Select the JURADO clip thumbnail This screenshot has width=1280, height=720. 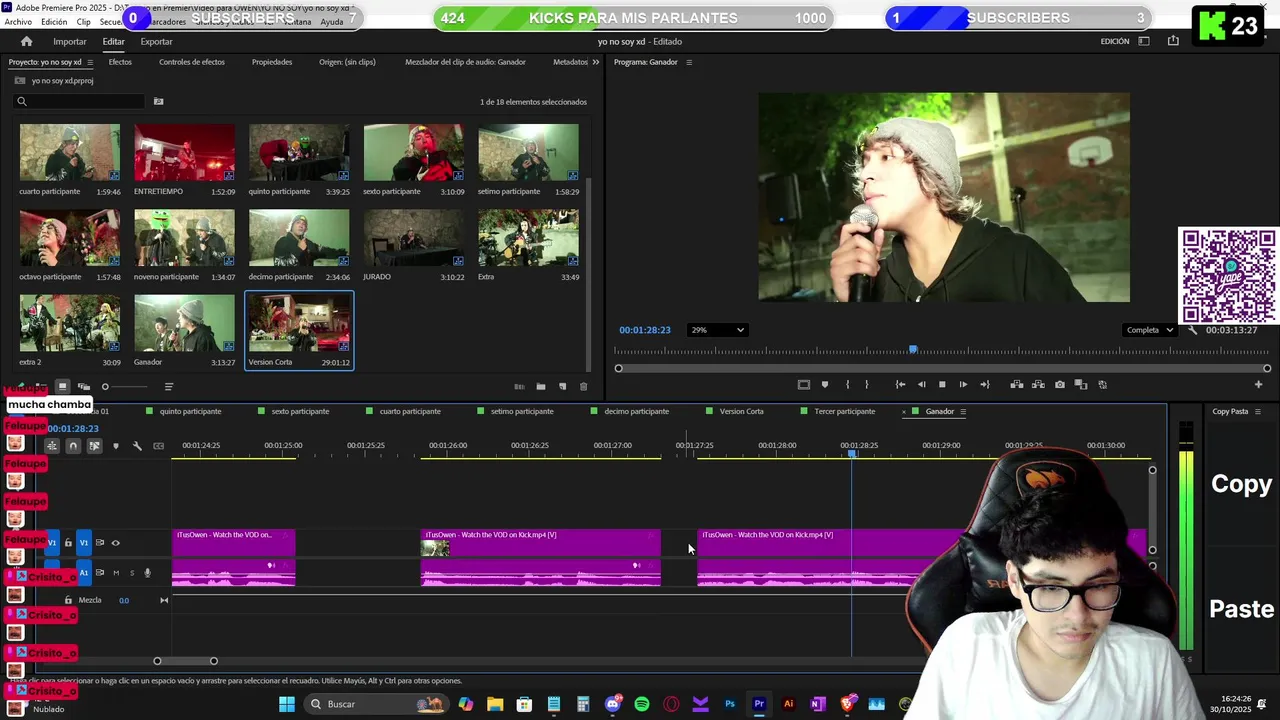point(414,238)
